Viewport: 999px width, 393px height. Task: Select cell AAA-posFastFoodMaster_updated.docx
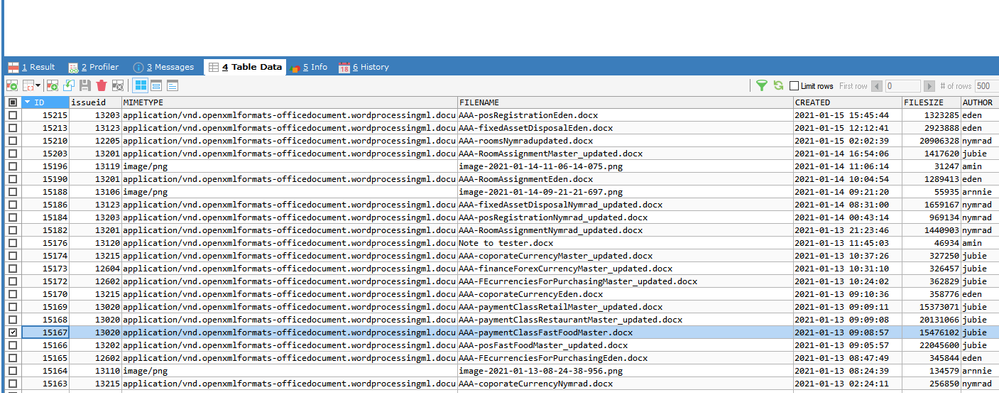625,345
